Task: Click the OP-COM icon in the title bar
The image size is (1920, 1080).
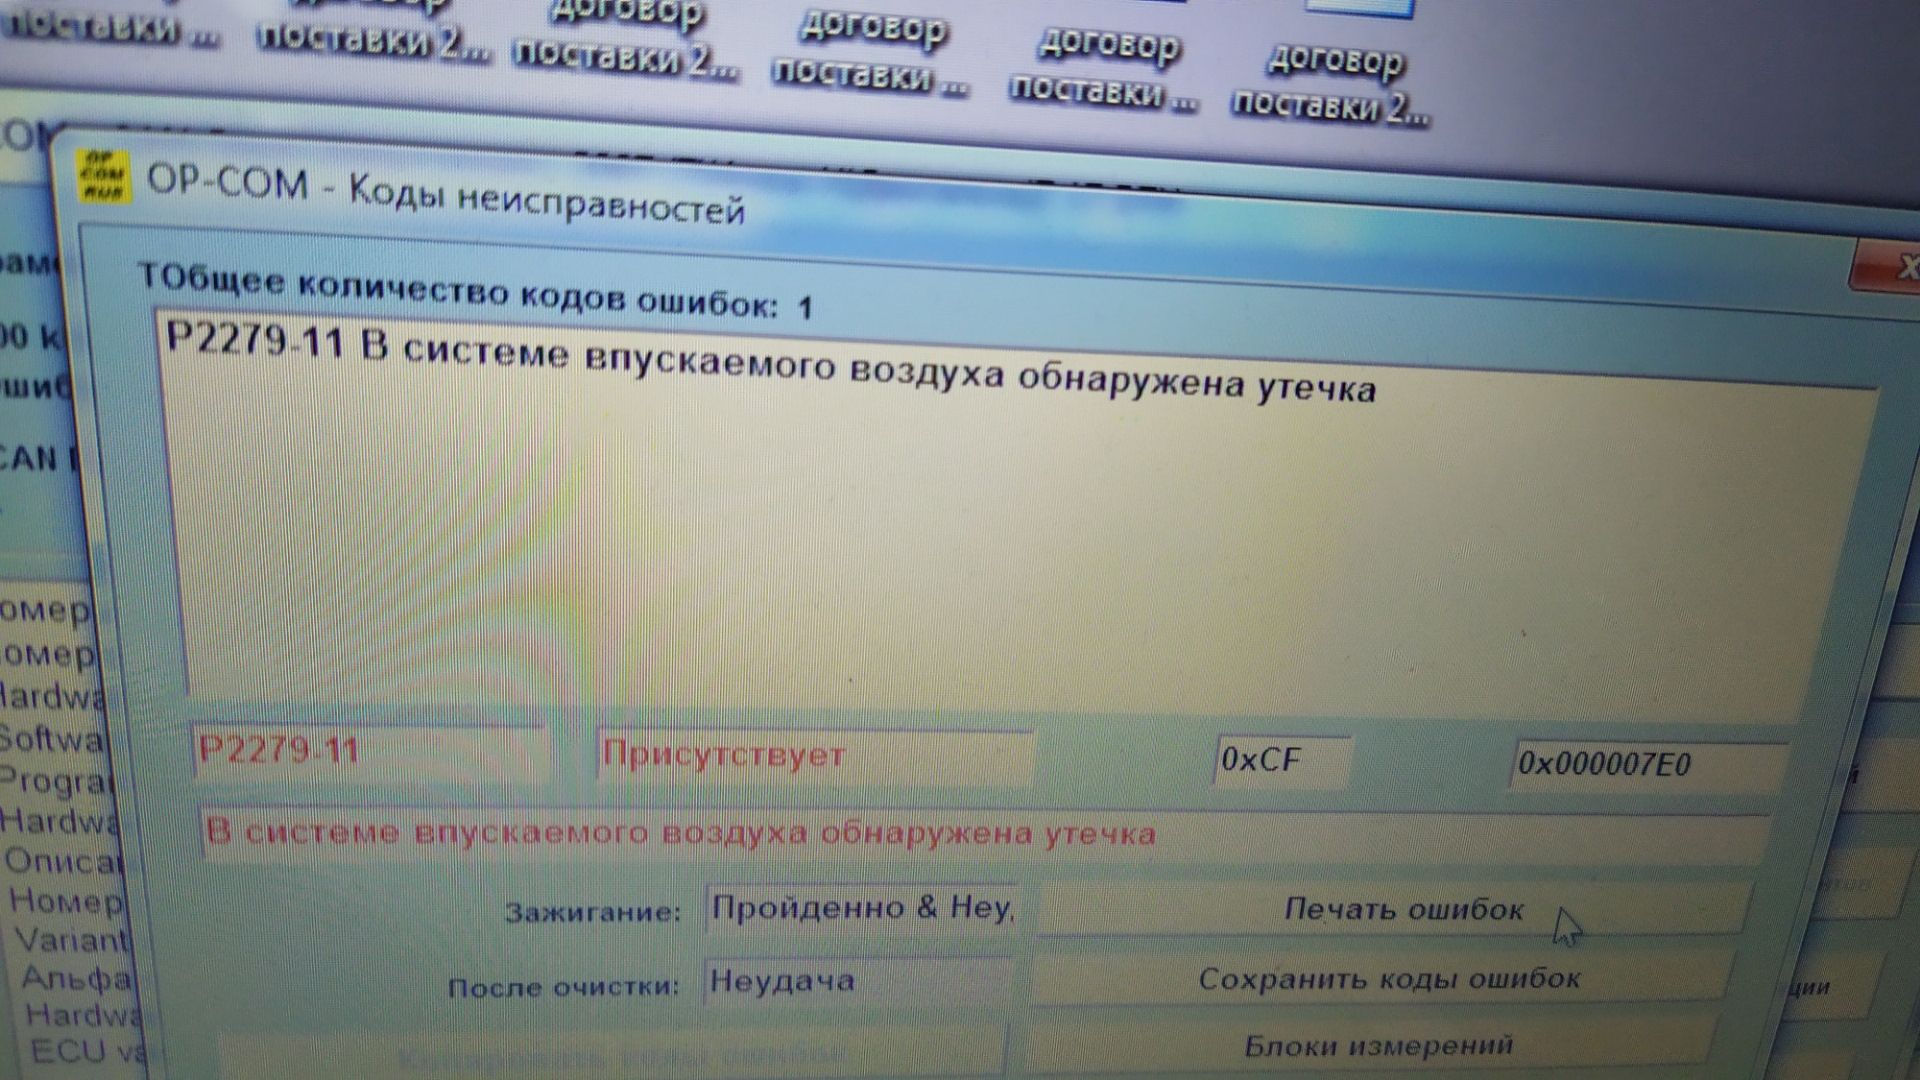Action: pyautogui.click(x=104, y=176)
